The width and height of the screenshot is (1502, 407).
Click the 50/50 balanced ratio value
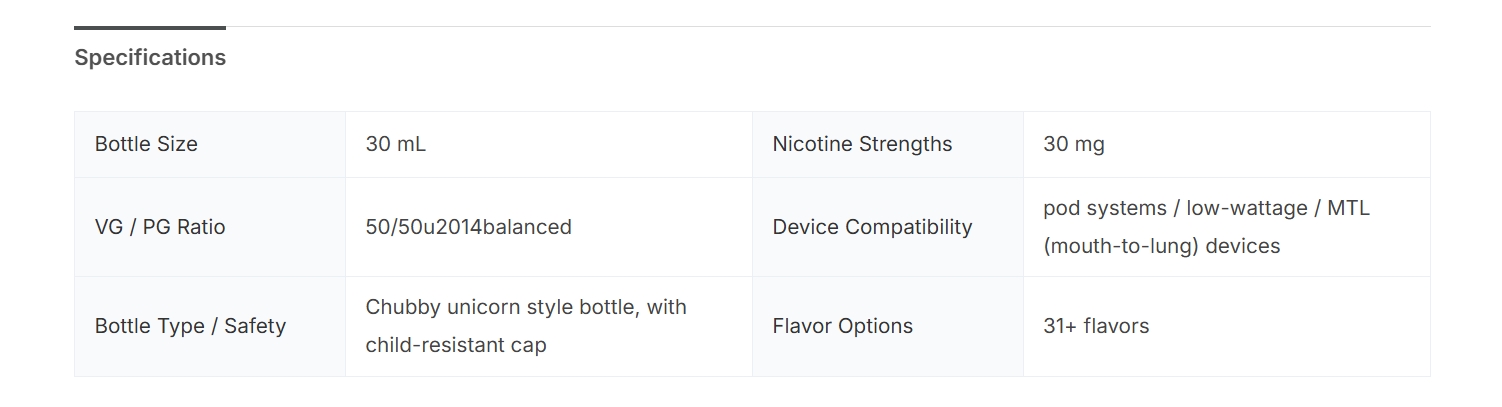[x=468, y=227]
